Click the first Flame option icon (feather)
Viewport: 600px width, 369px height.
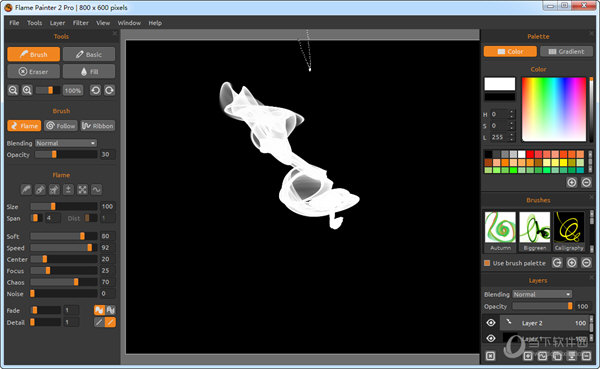coord(26,189)
